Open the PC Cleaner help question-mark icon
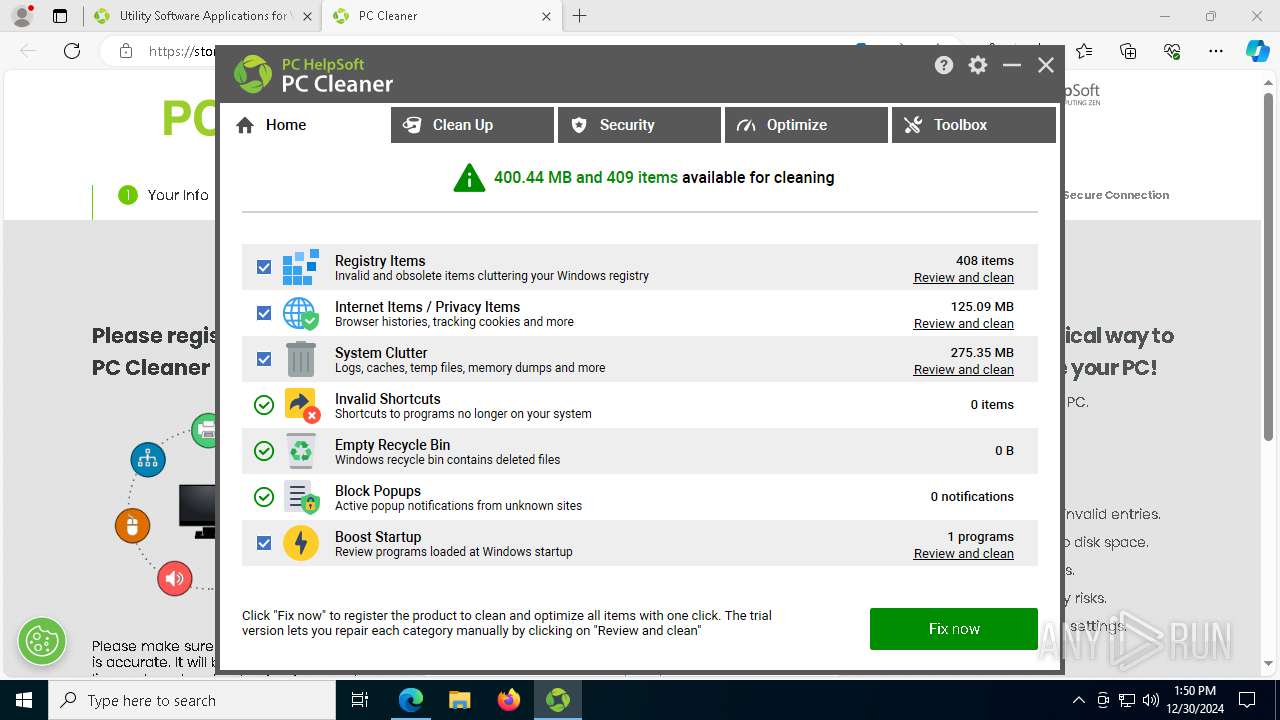1280x720 pixels. point(944,65)
